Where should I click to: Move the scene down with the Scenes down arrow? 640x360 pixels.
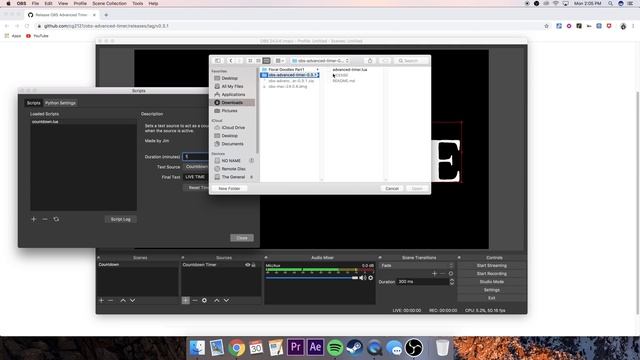133,300
